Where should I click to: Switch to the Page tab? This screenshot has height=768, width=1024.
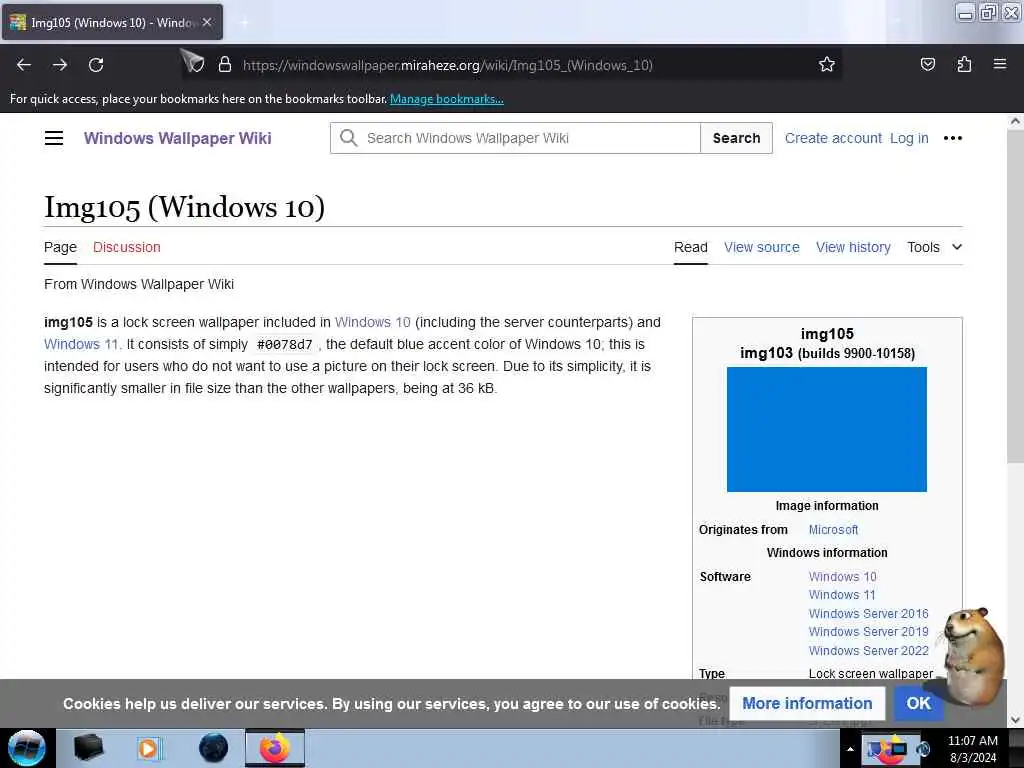pyautogui.click(x=60, y=247)
